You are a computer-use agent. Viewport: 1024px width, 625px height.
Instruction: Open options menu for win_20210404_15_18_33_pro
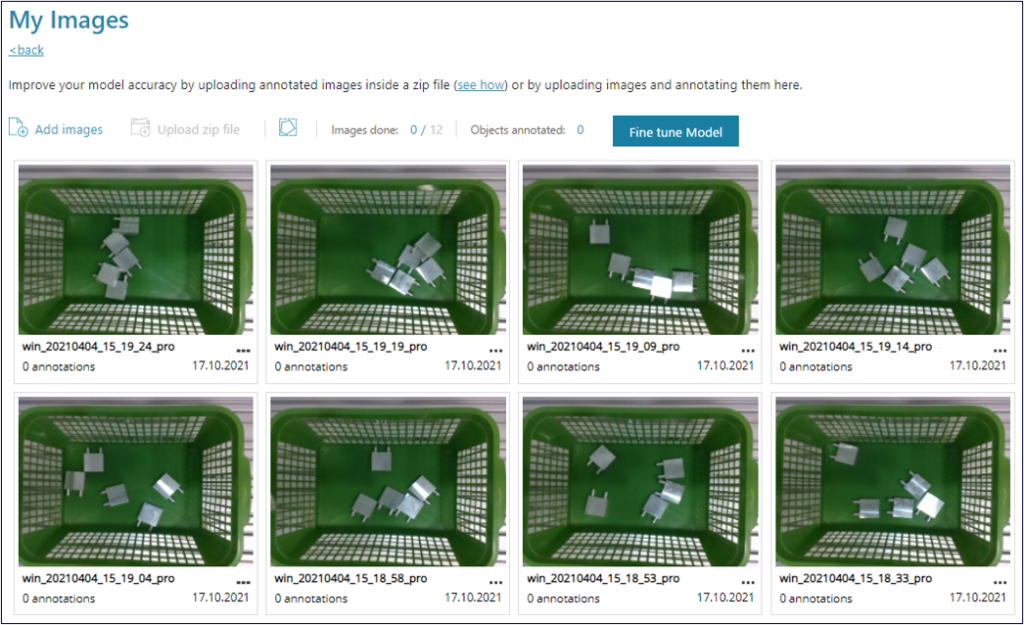(x=1000, y=583)
